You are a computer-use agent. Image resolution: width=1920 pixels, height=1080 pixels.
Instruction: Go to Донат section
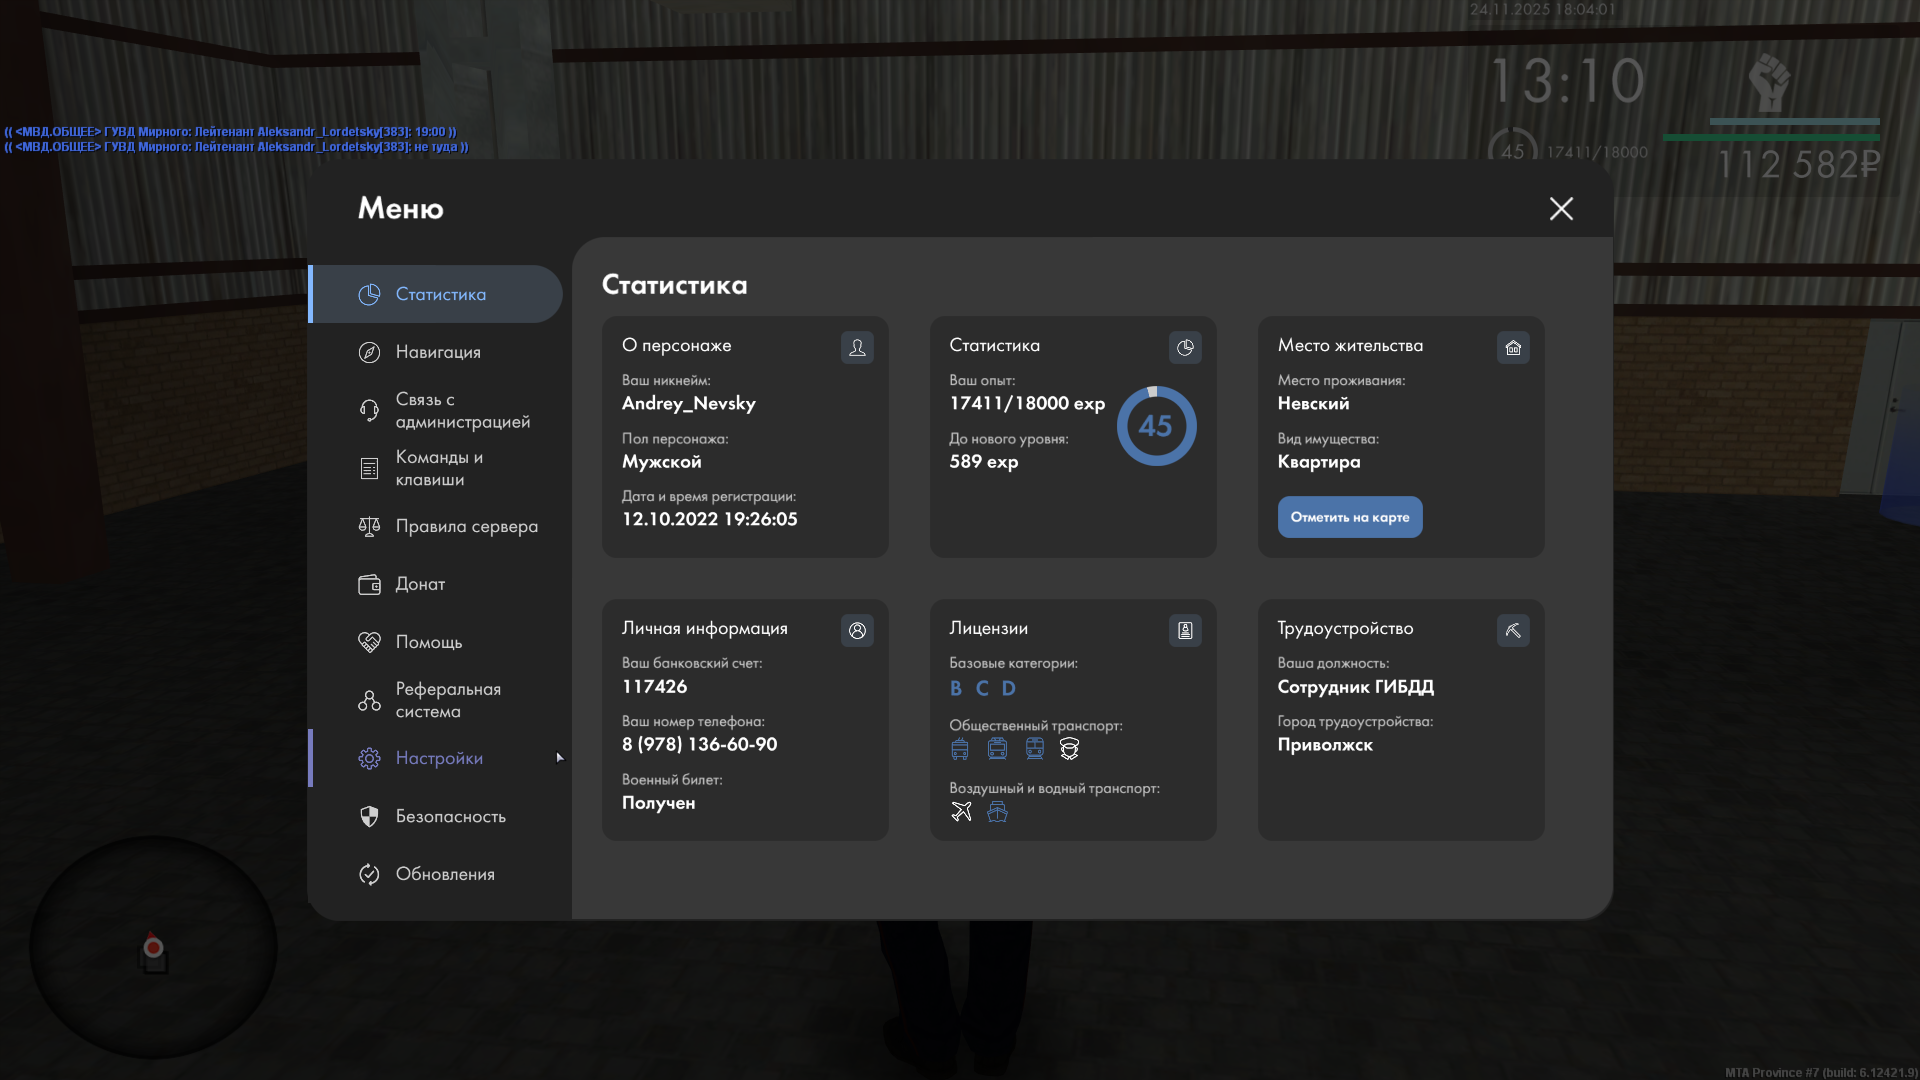tap(420, 584)
